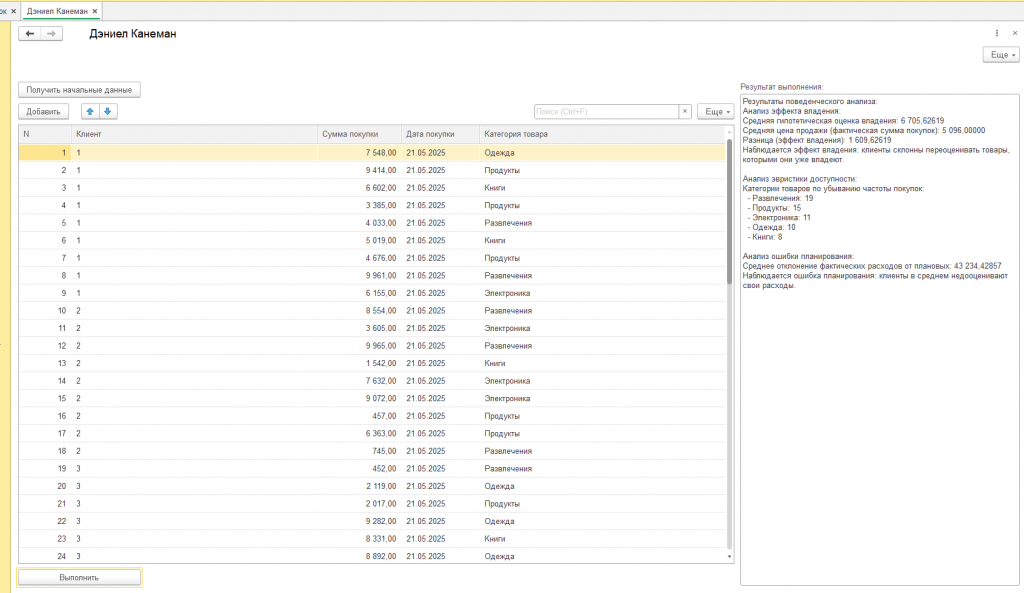Select the cell with sum 7 548,00

[x=359, y=153]
